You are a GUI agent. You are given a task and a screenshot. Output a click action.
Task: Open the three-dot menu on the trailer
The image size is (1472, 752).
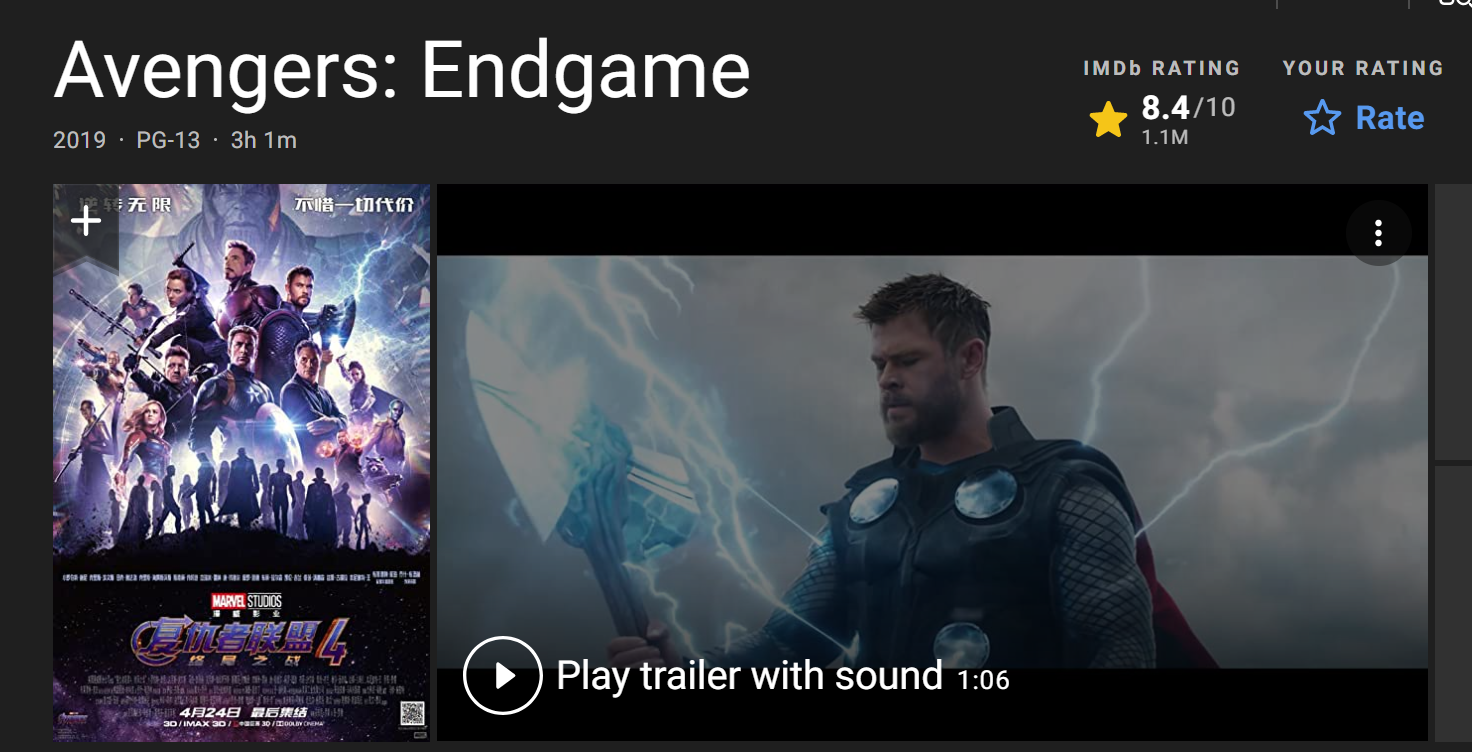1378,233
